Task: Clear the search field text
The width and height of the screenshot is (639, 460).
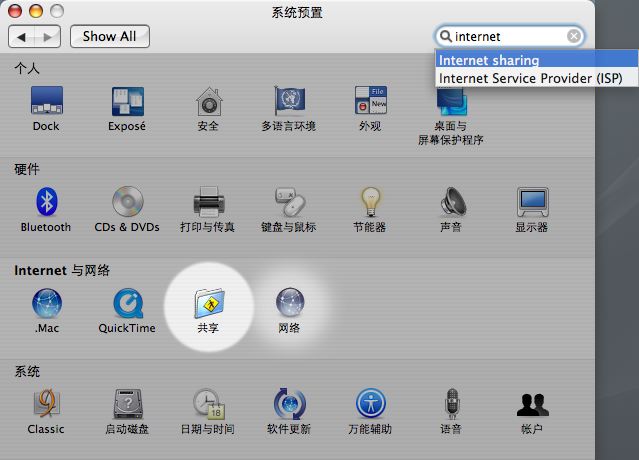Action: pos(574,36)
